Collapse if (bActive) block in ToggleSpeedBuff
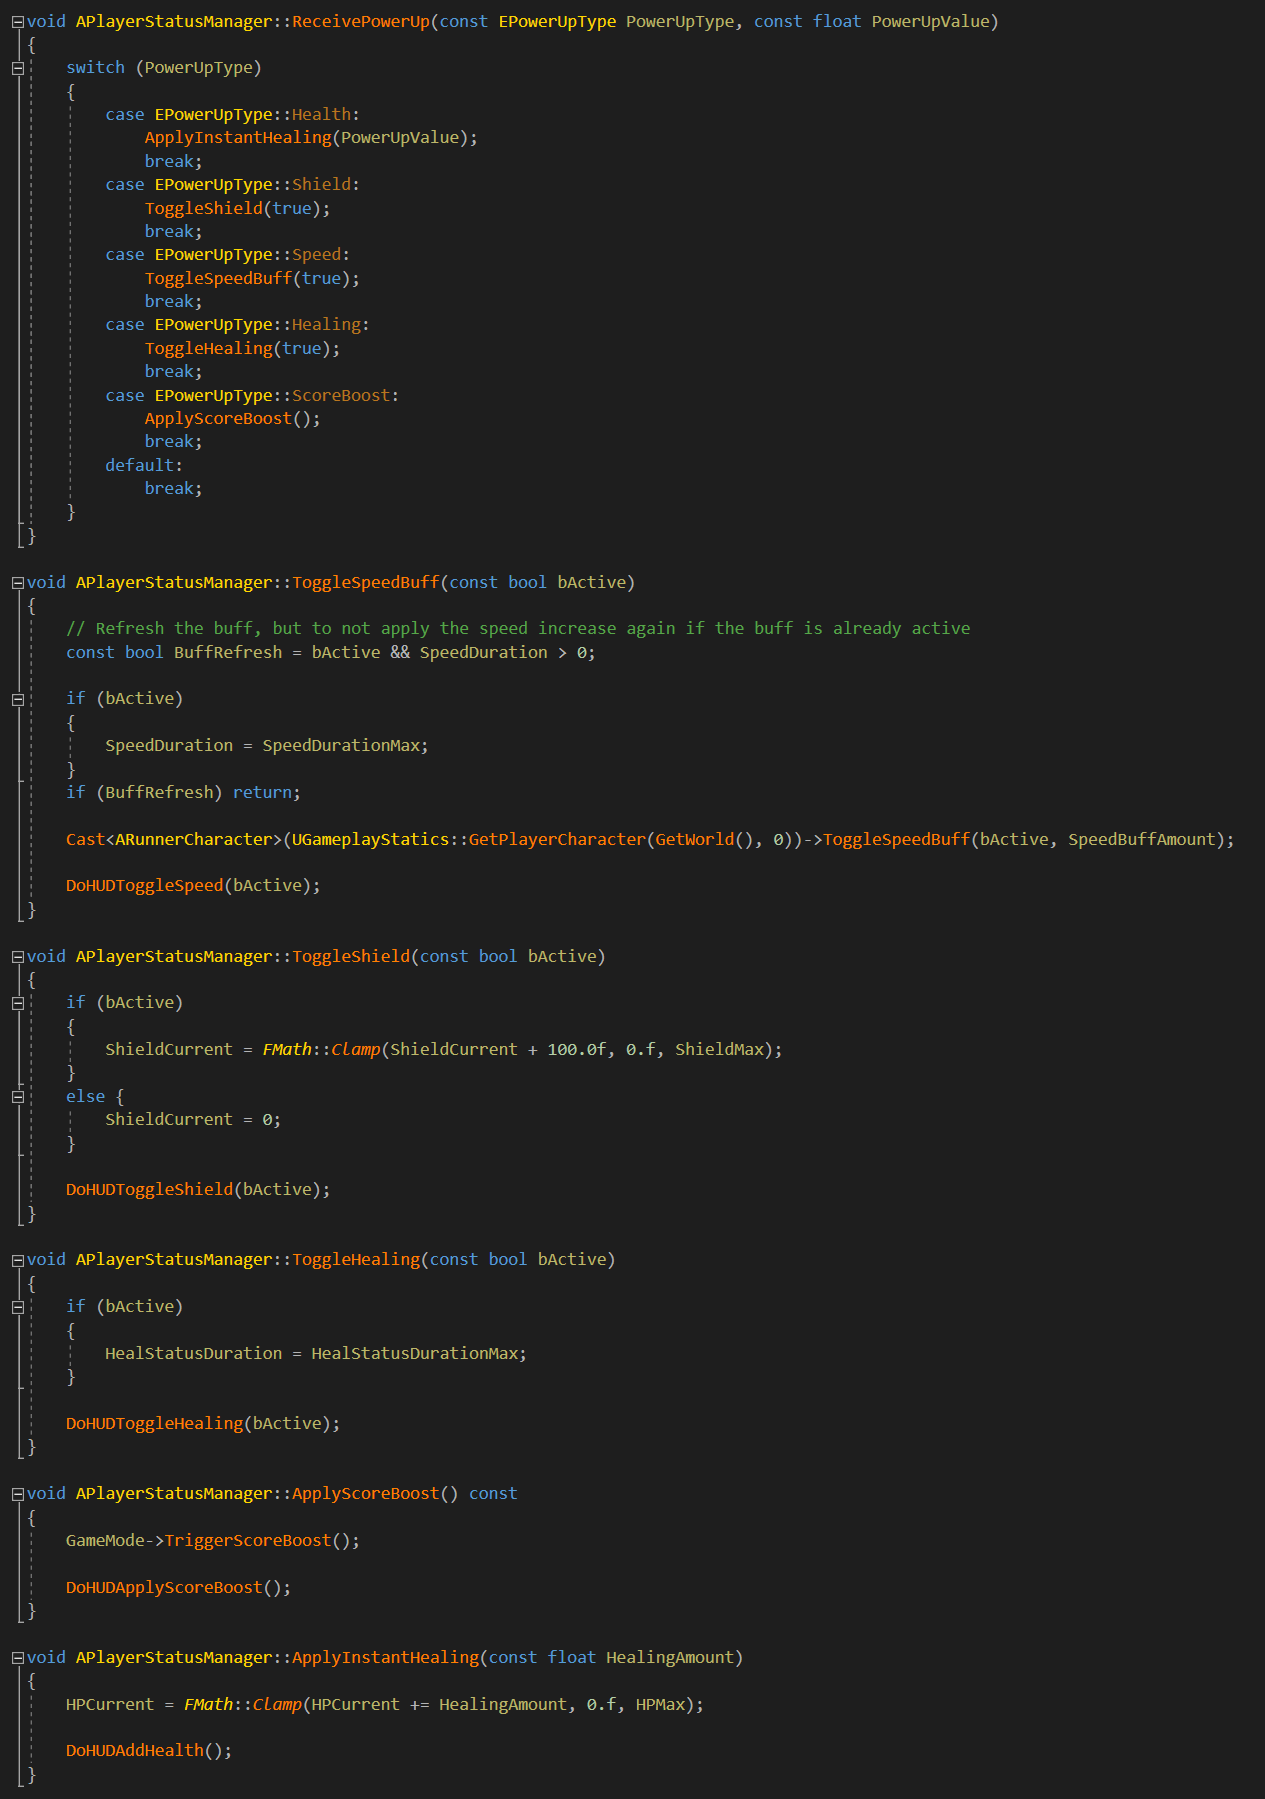Viewport: 1265px width, 1799px height. 18,699
